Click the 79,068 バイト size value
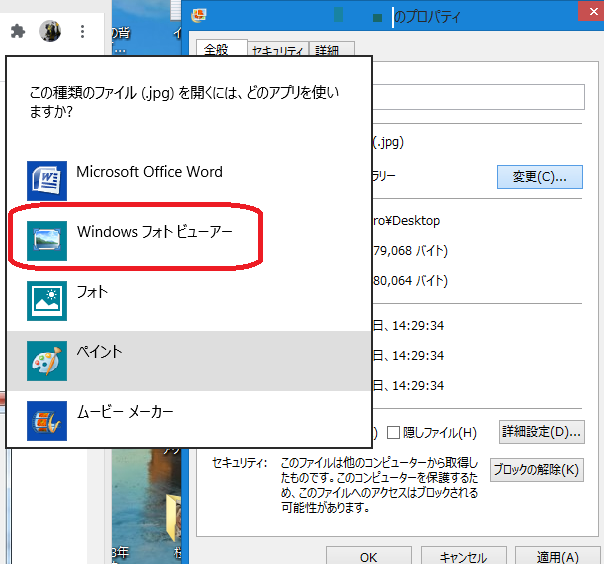Screen dimensions: 604x564 pos(410,251)
